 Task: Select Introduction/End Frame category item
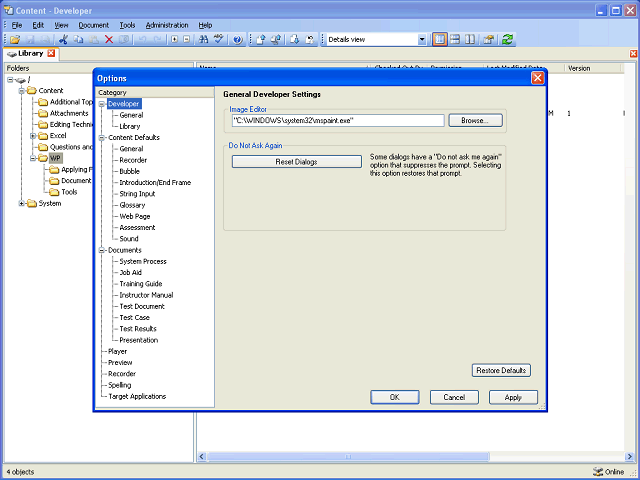click(x=155, y=183)
